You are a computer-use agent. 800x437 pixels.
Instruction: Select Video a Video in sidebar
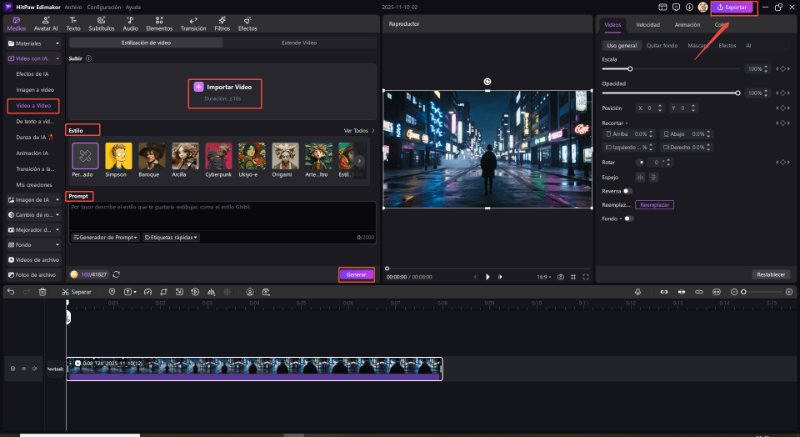pyautogui.click(x=33, y=106)
